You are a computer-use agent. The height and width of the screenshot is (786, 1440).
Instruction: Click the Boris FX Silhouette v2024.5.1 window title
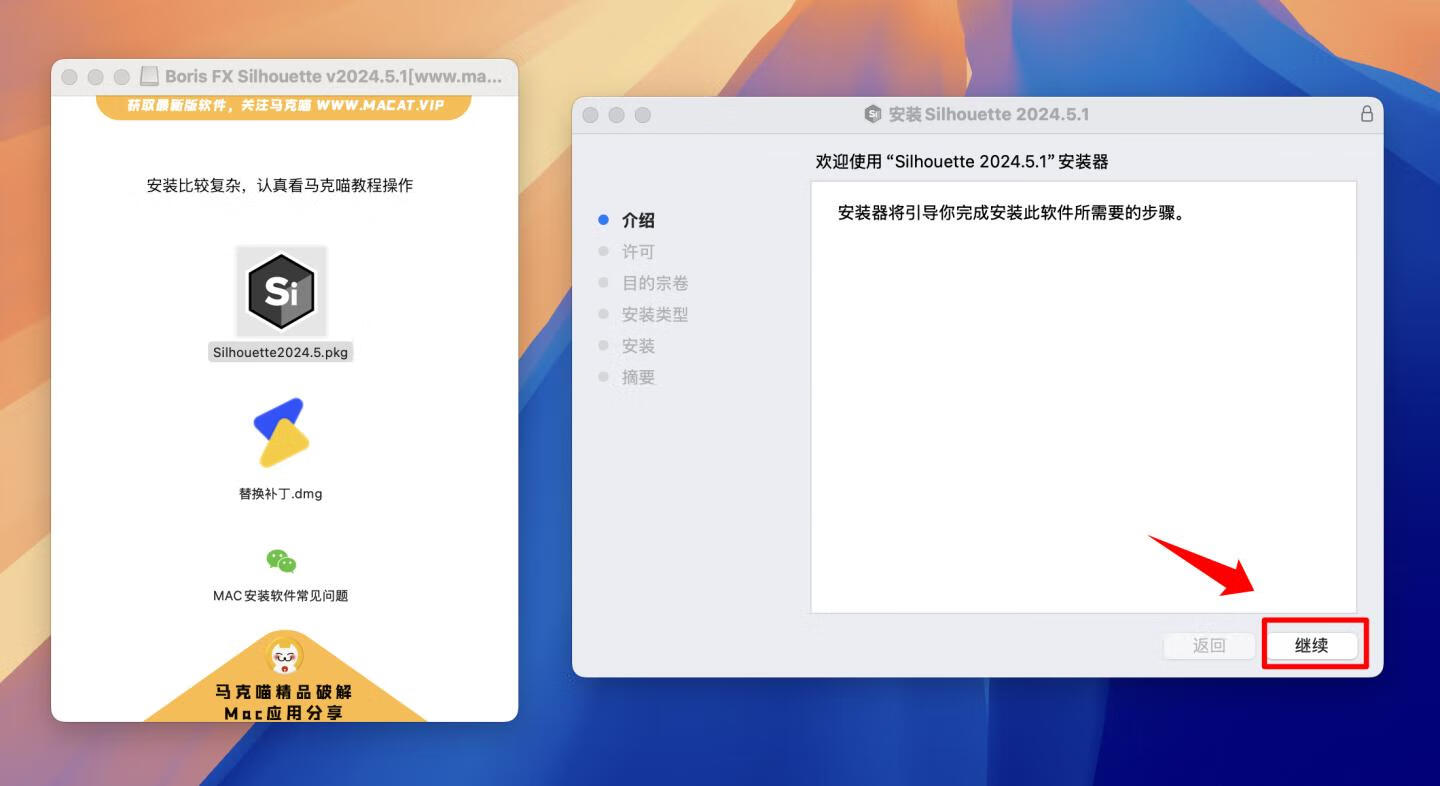tap(333, 76)
